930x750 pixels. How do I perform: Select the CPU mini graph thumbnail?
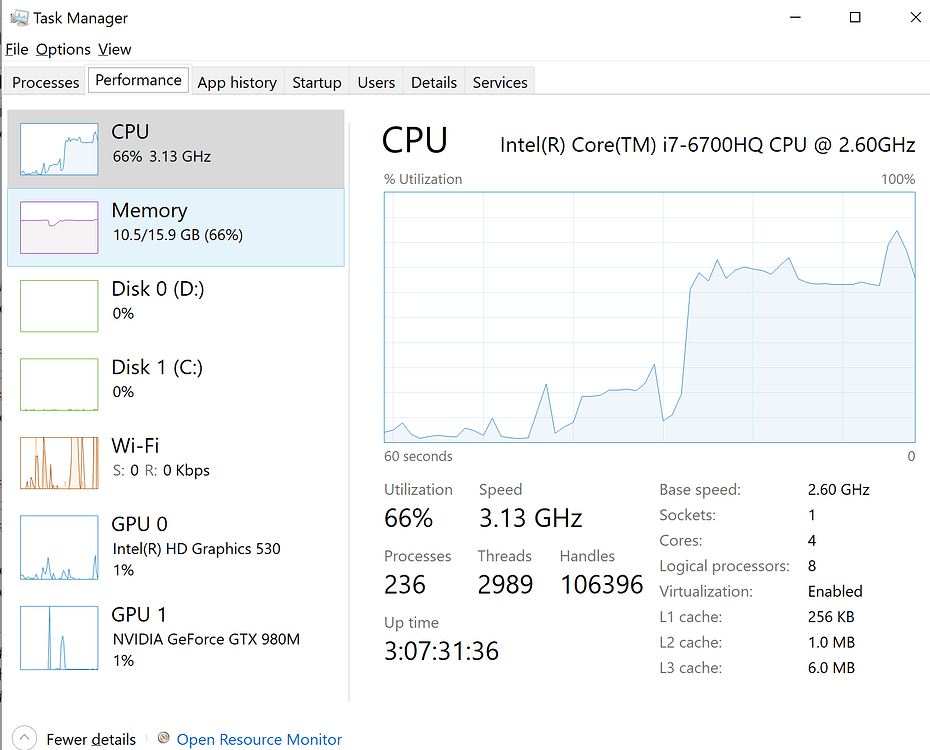point(59,148)
